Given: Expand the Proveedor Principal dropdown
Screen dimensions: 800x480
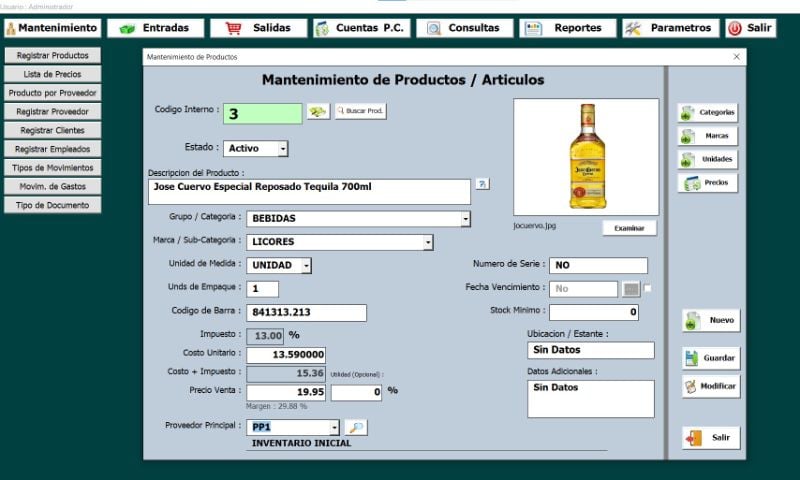Looking at the screenshot, I should pyautogui.click(x=334, y=427).
